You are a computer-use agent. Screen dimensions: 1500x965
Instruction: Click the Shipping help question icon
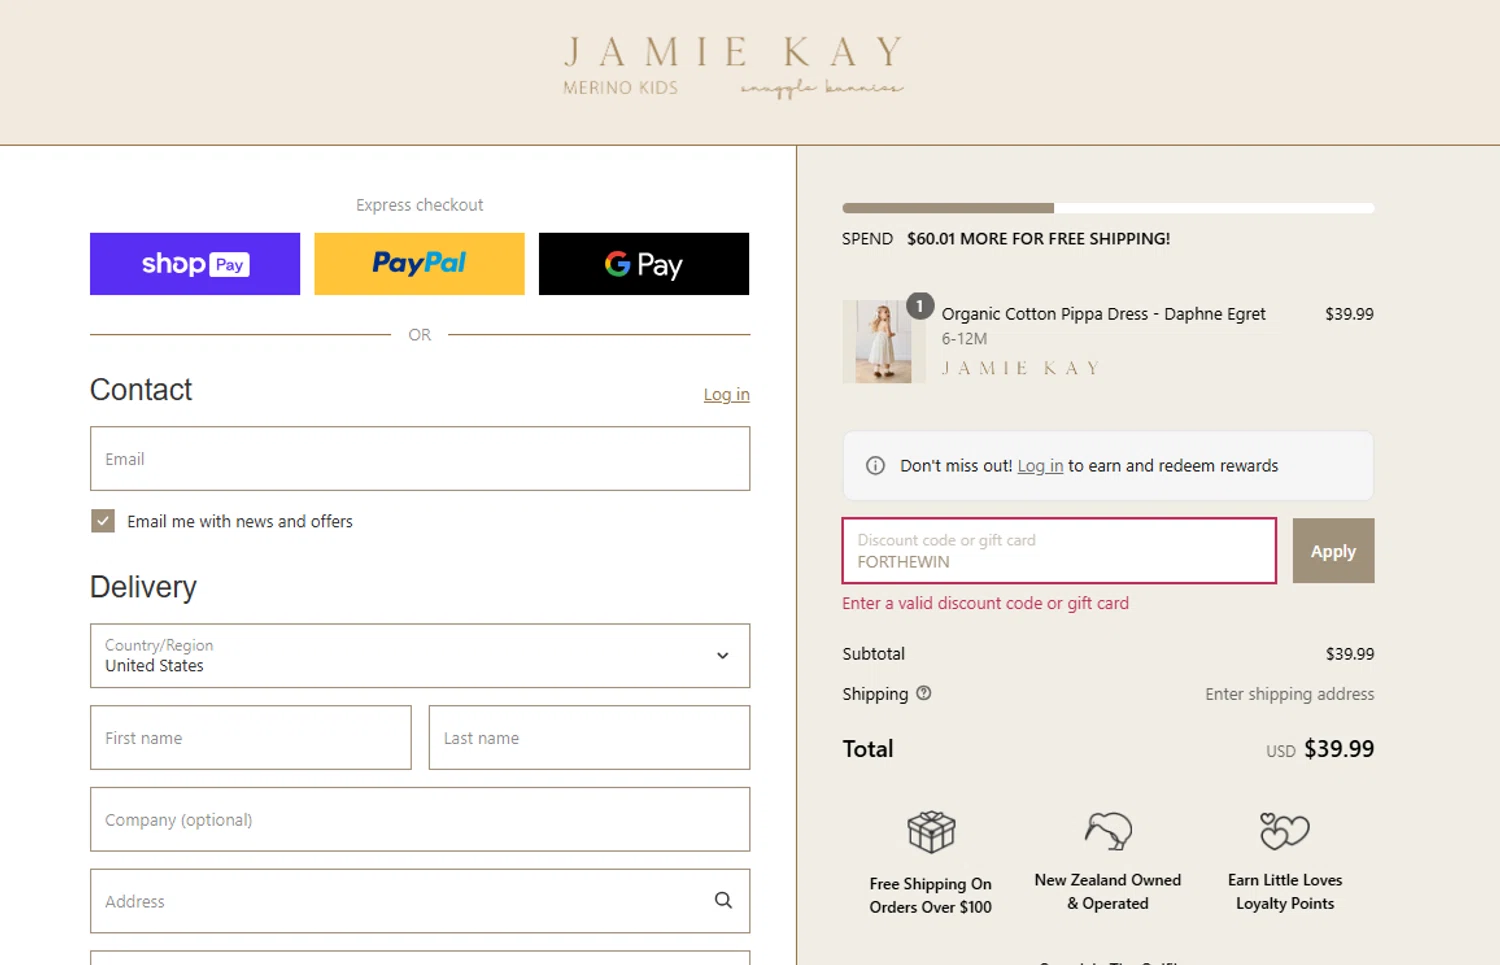[x=924, y=693]
